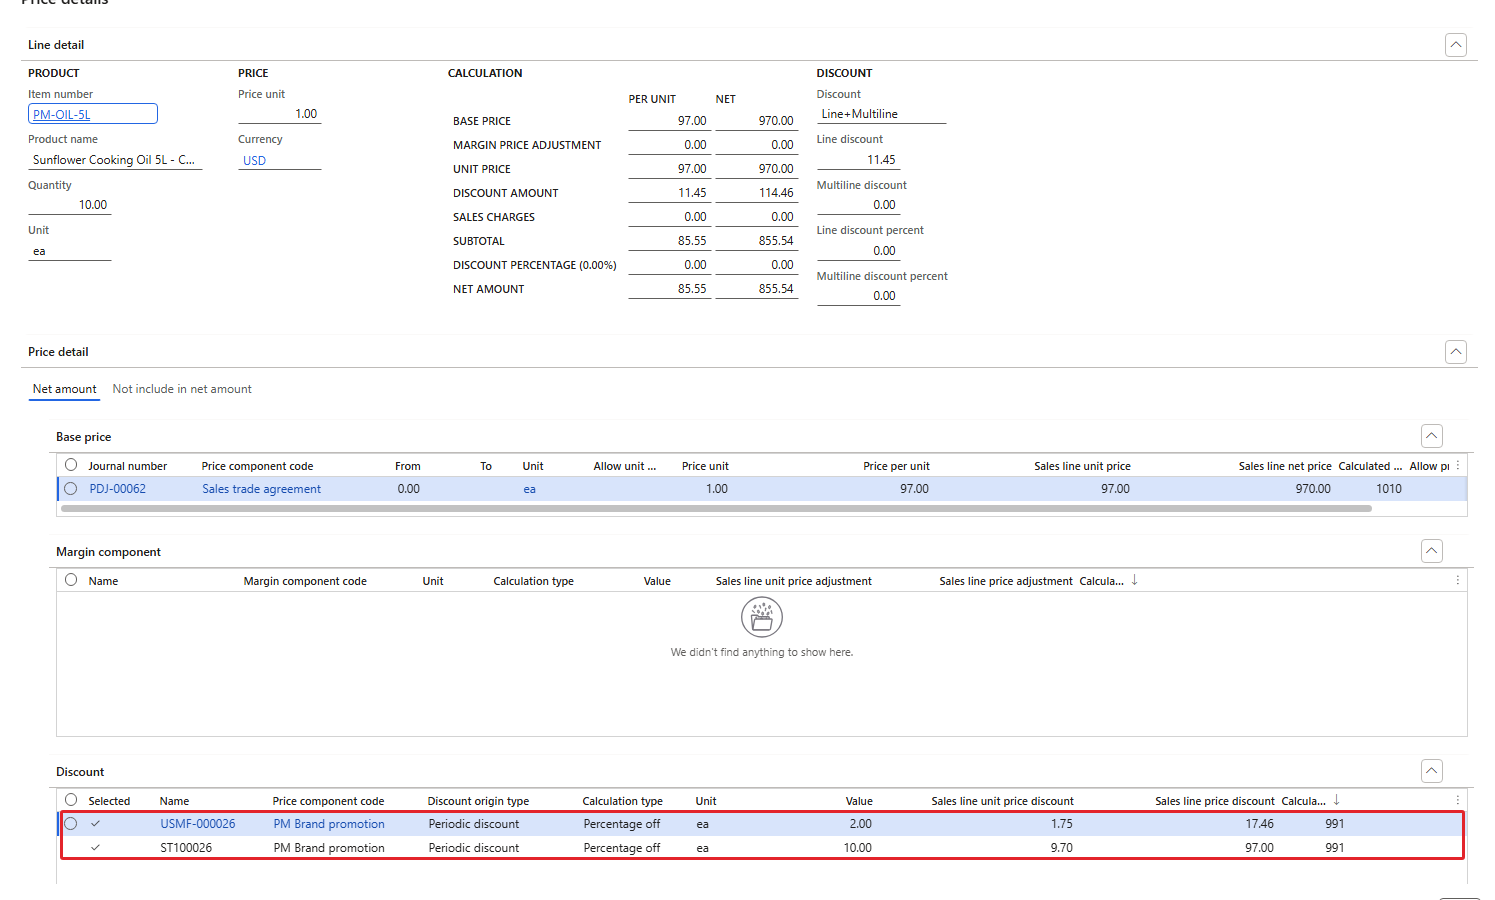This screenshot has height=900, width=1495.
Task: Select all rows in Discount grid
Action: tap(71, 800)
